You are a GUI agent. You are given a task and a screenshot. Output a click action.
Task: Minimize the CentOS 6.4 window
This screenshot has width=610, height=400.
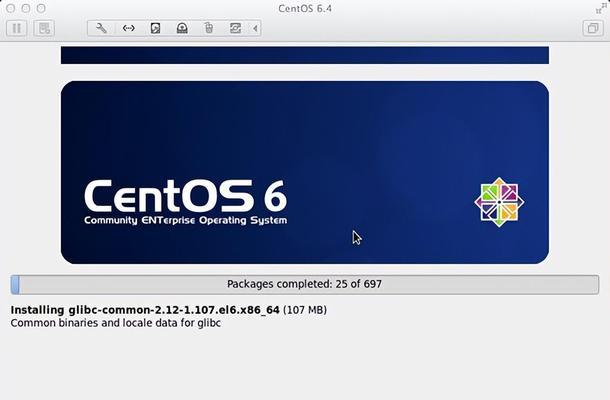point(26,8)
